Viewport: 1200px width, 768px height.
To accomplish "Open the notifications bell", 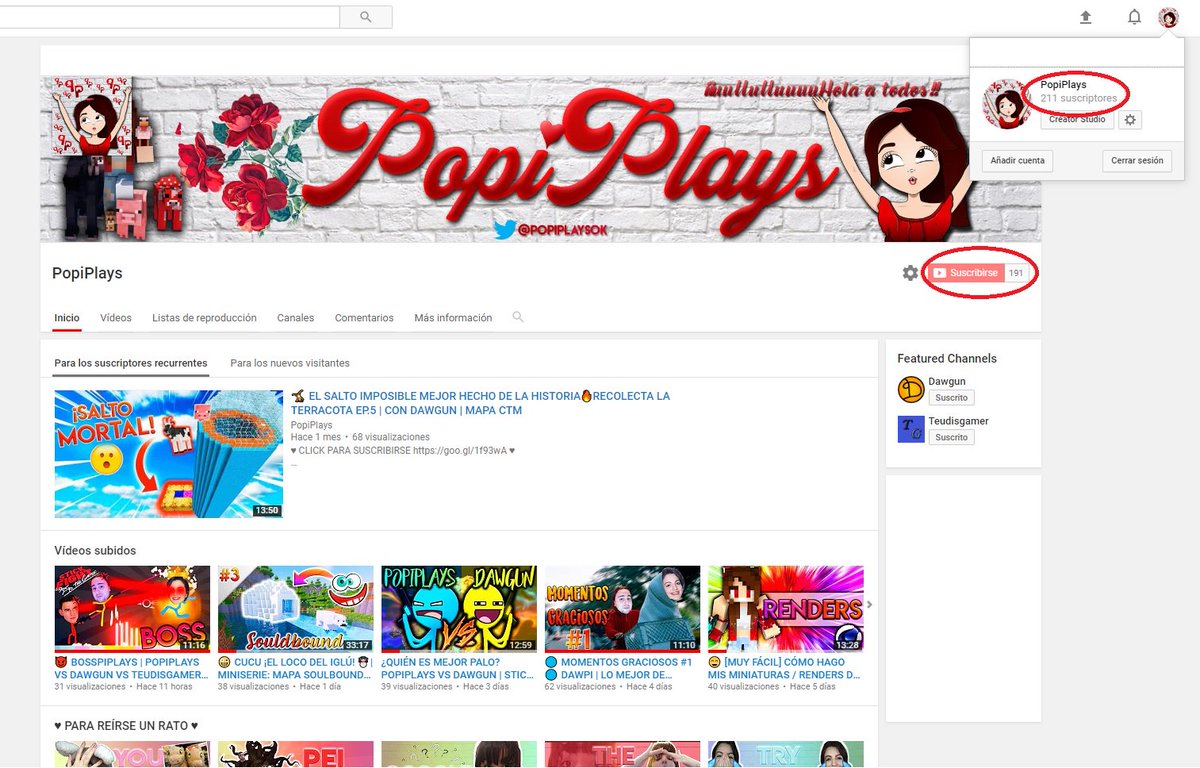I will coord(1134,17).
